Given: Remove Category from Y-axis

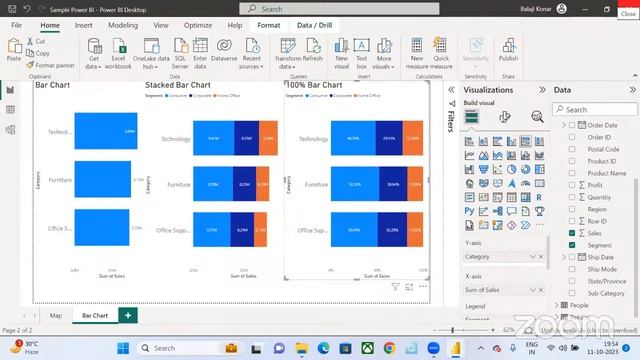Looking at the screenshot, I should 541,257.
